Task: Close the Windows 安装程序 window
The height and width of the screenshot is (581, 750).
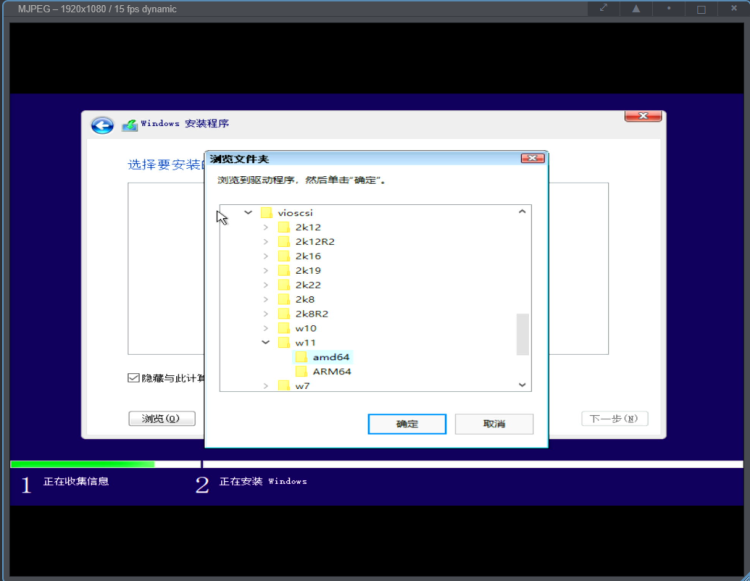Action: pos(643,116)
